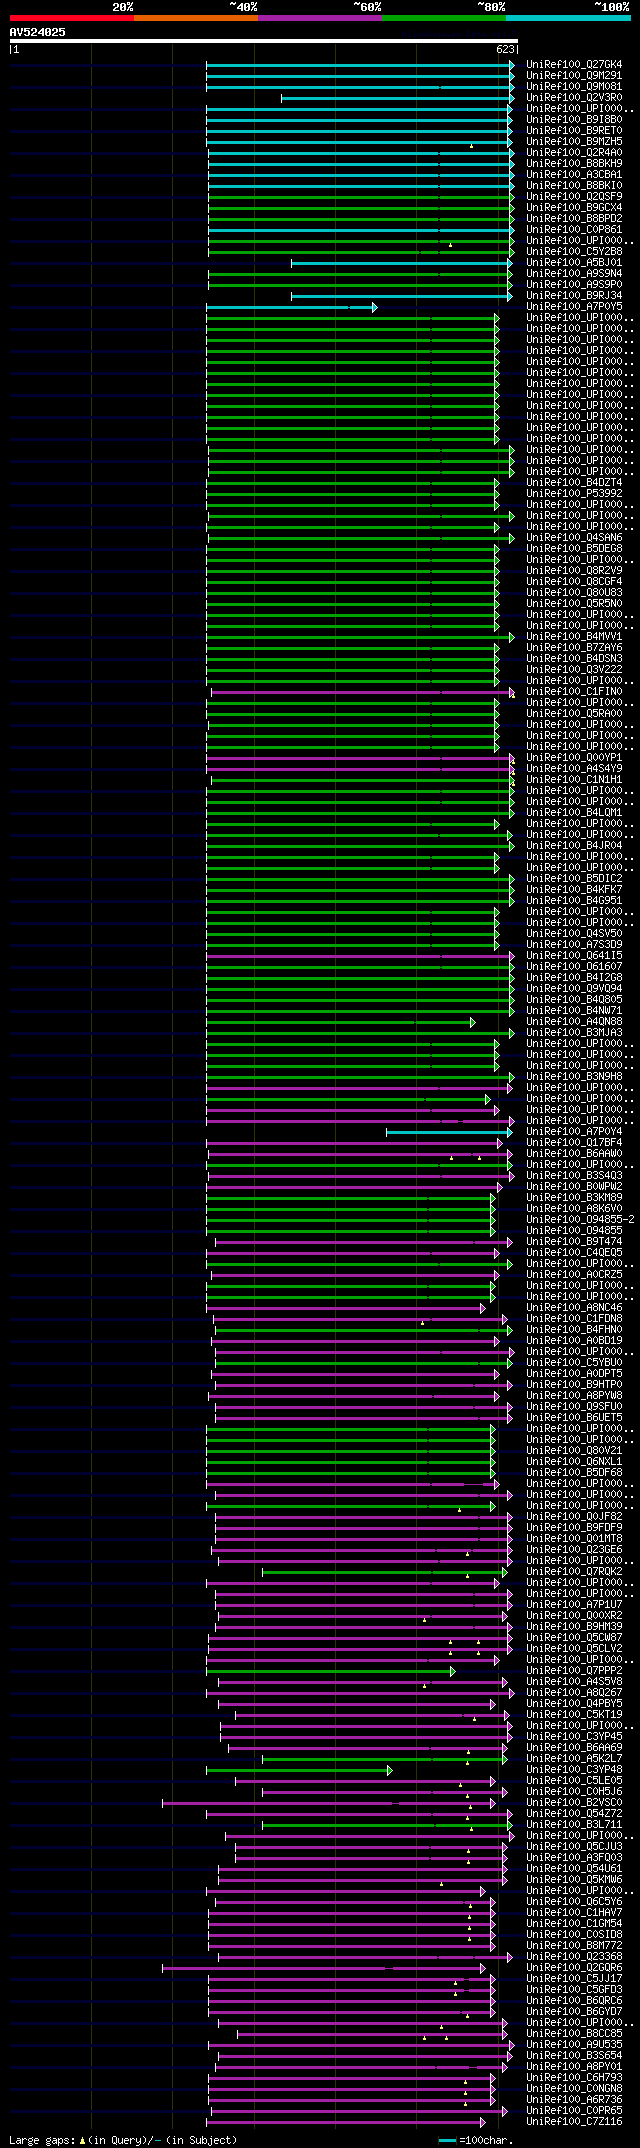Open UniRef100_B9RET0 hit
Screen dimensions: 640x2148
[574, 130]
